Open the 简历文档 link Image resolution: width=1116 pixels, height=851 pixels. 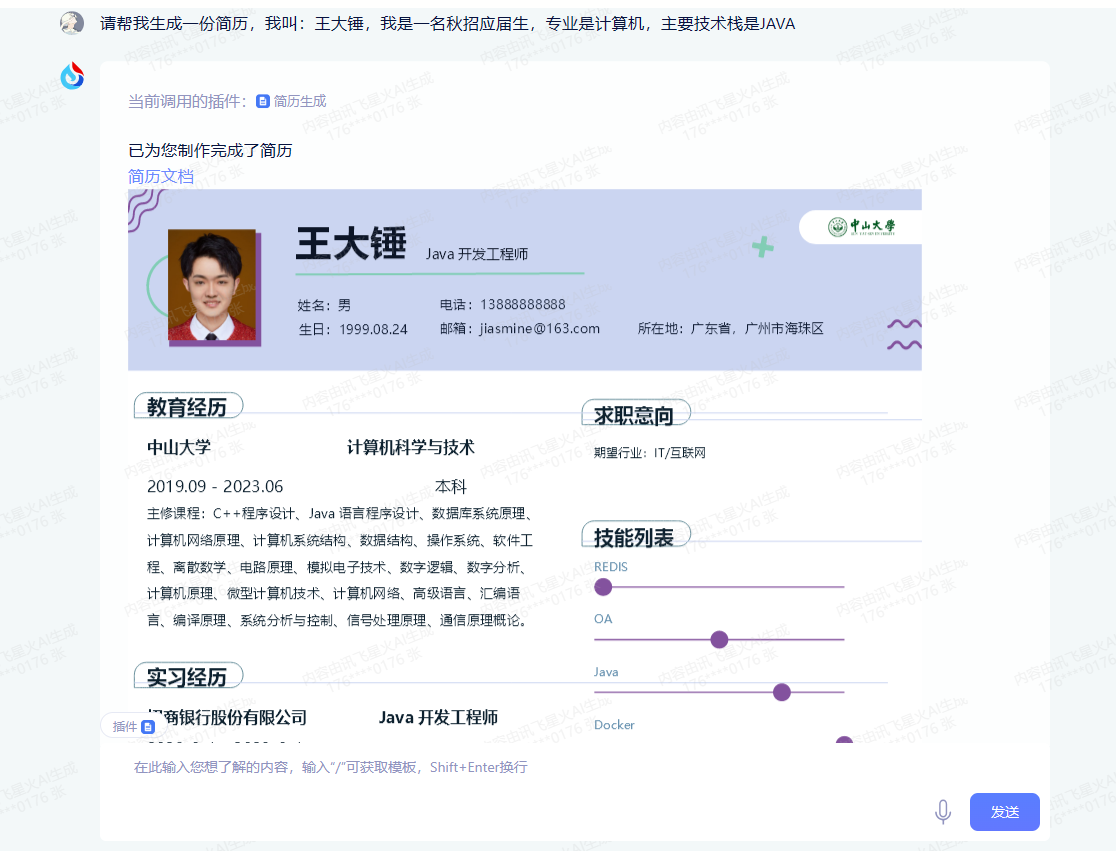[x=161, y=176]
